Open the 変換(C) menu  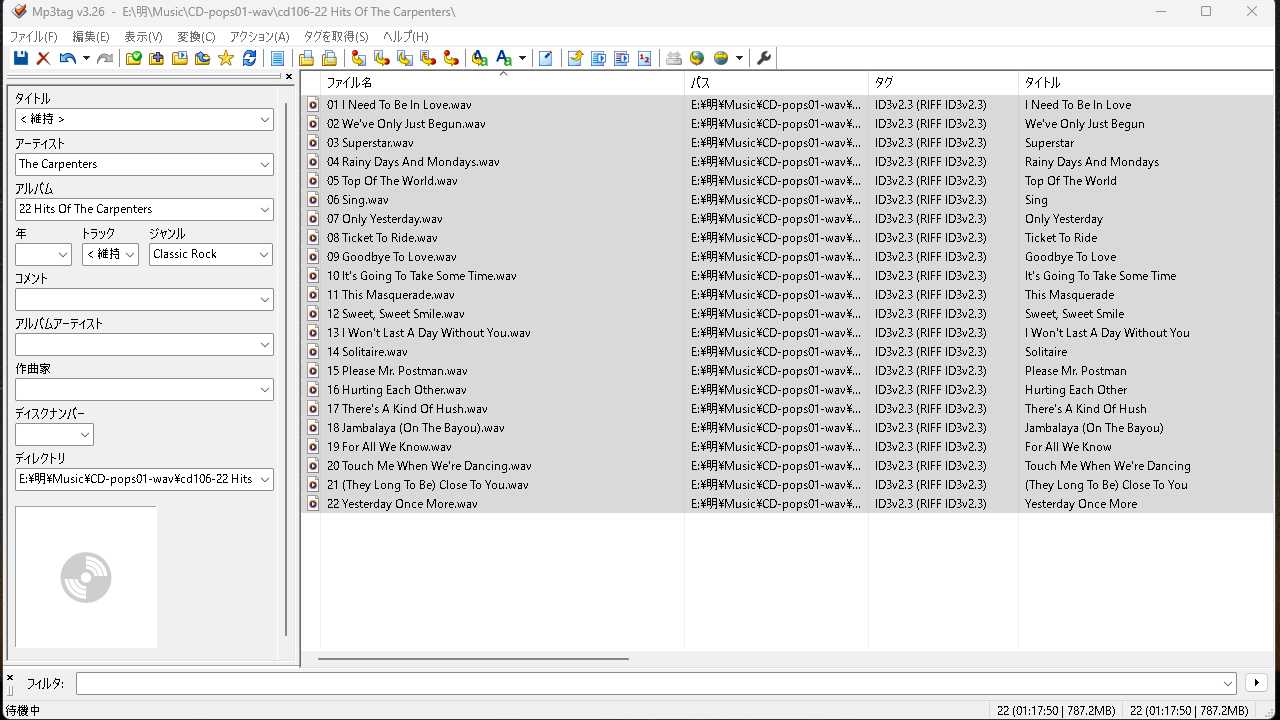[196, 36]
